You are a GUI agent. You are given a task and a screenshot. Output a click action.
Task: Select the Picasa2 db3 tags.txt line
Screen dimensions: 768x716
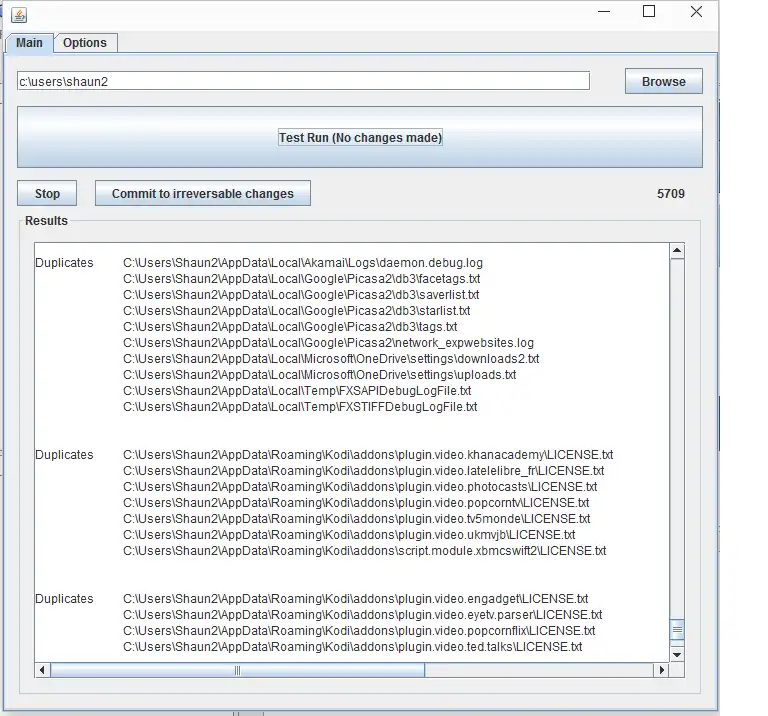point(290,327)
